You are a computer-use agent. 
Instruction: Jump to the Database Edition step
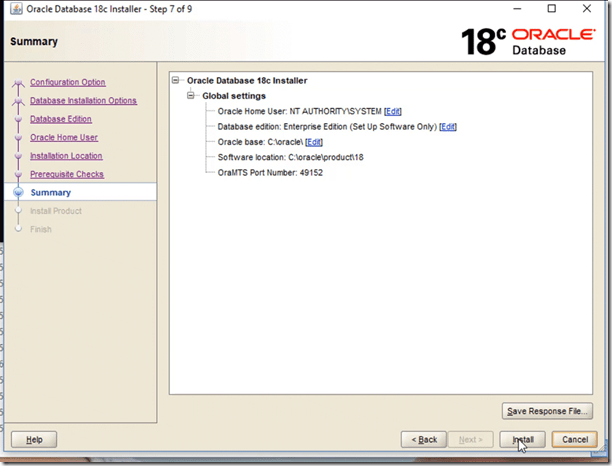(60, 119)
